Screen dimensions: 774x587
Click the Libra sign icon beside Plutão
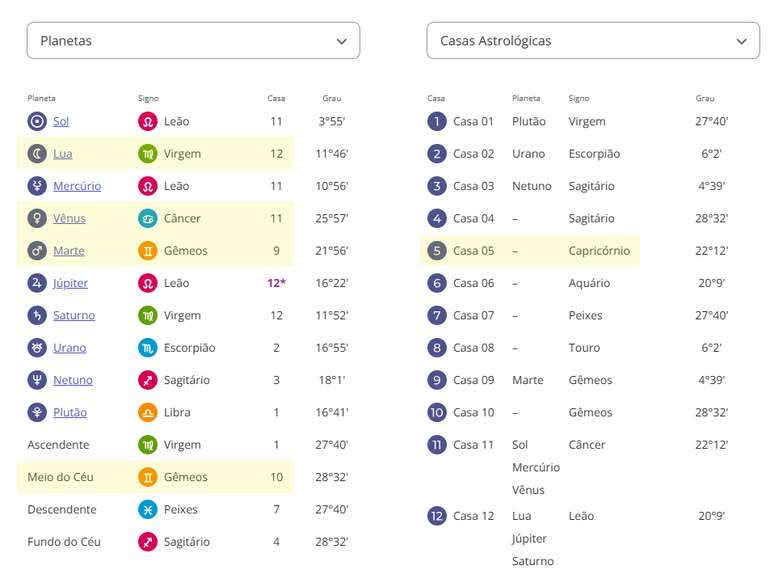(148, 412)
